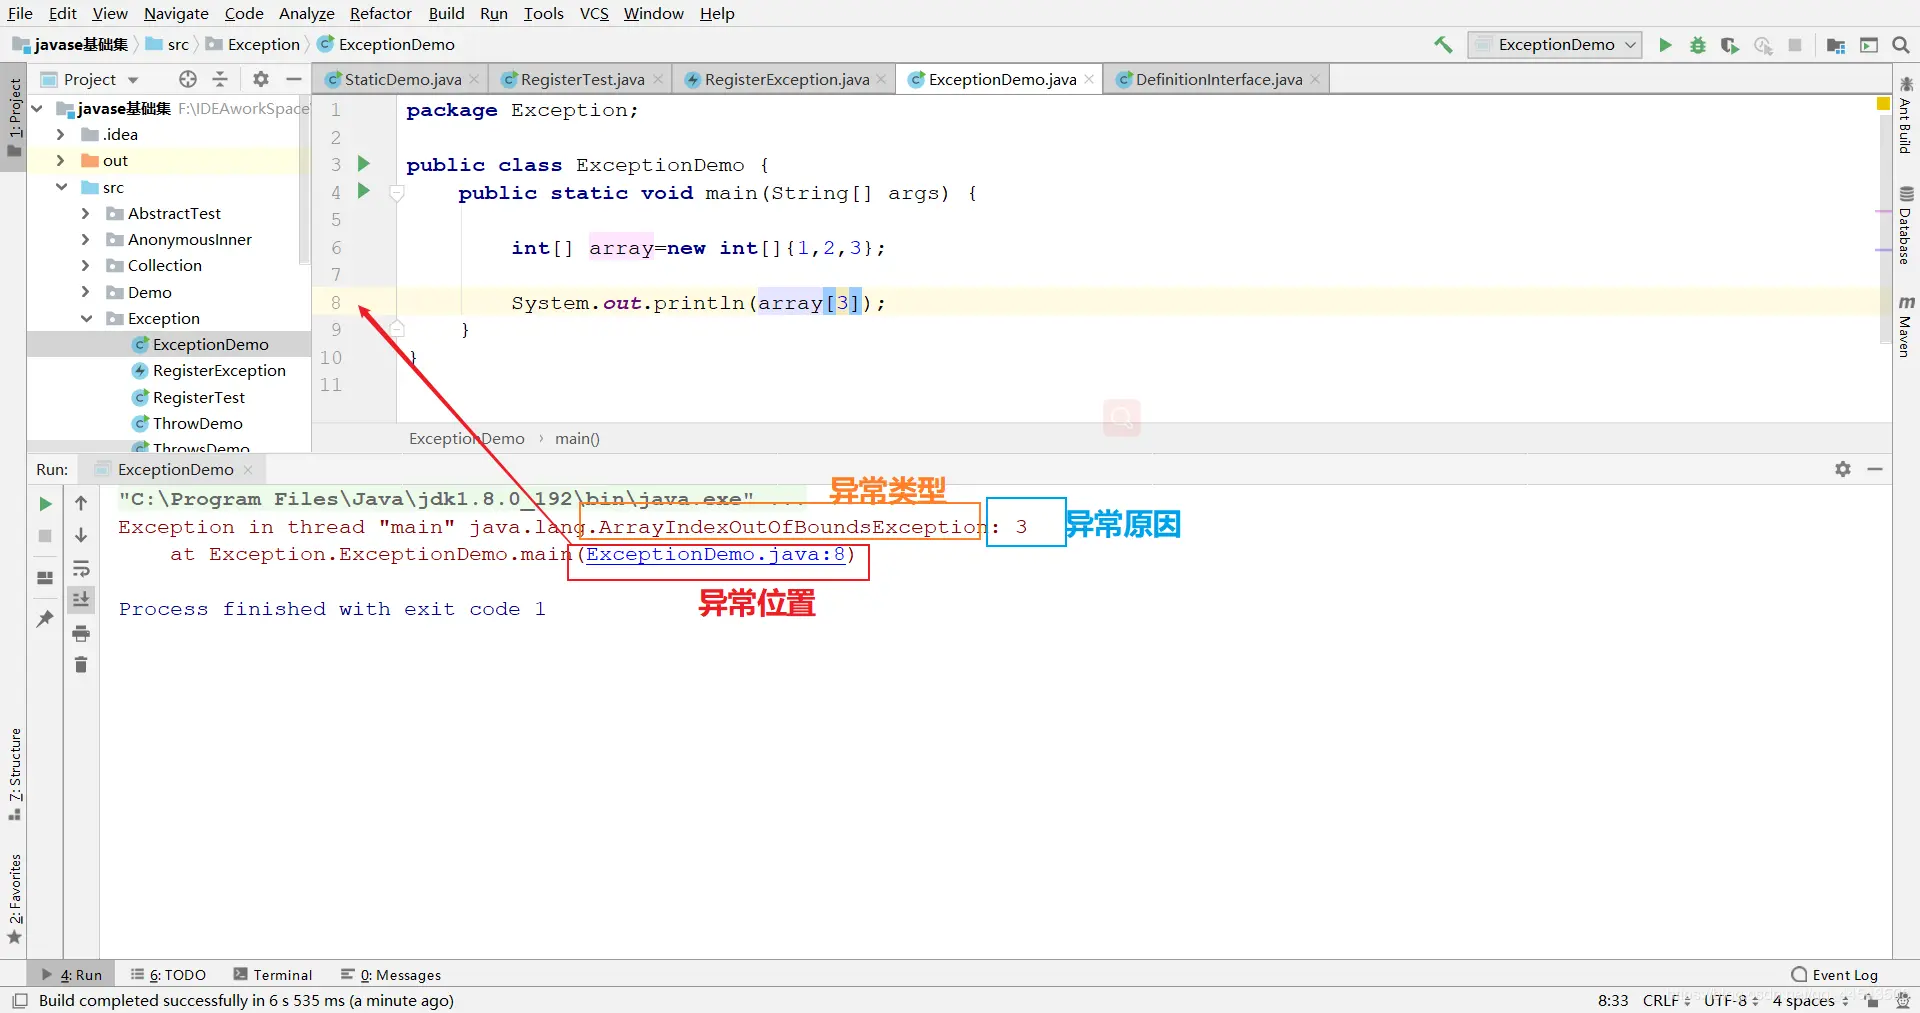The image size is (1920, 1013).
Task: Toggle the 2: Favorites tool window
Action: [x=14, y=898]
